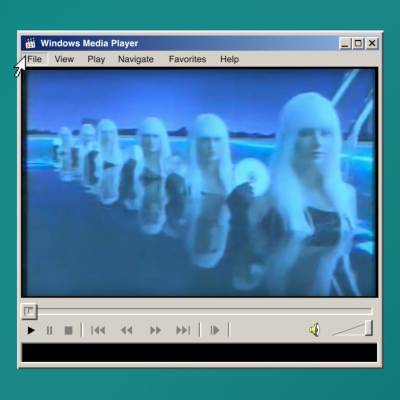Click the Windows Media Player title icon

(30, 43)
